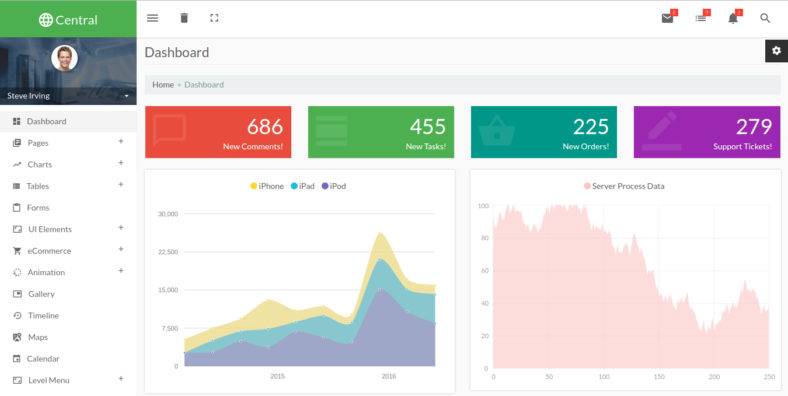The width and height of the screenshot is (788, 396).
Task: Click the Charts line icon in sidebar
Action: coord(17,164)
